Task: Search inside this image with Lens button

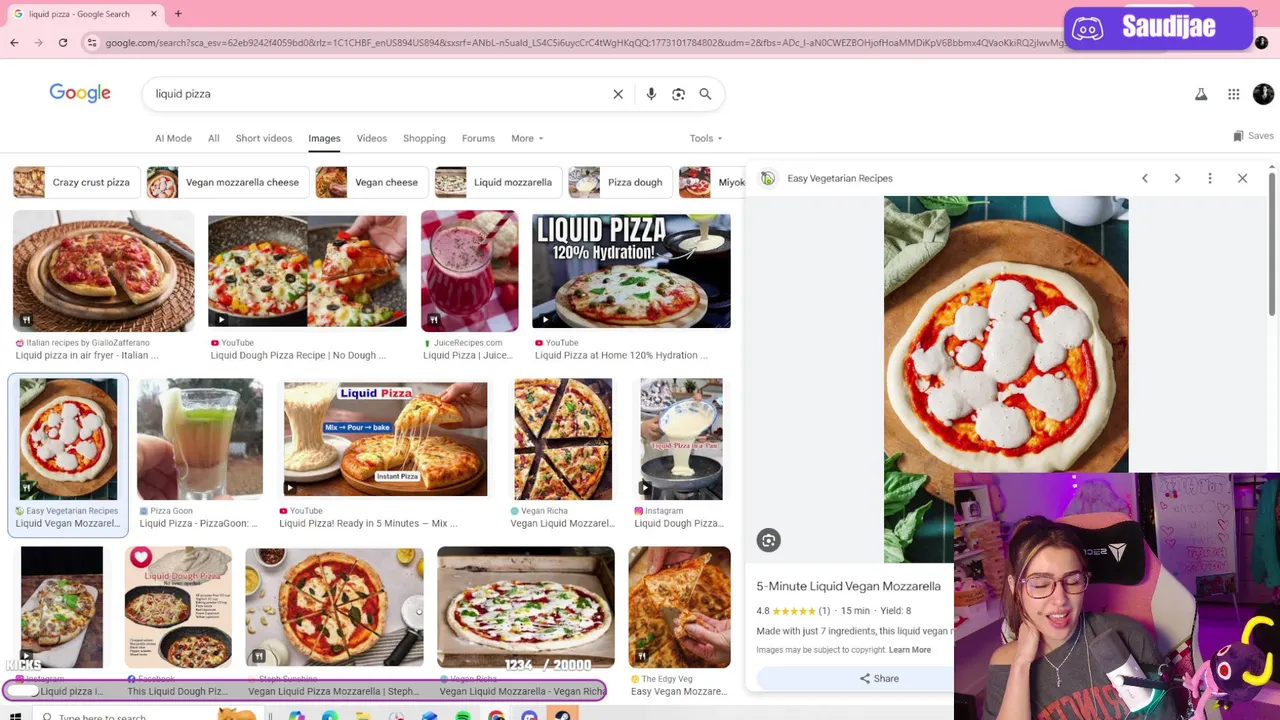Action: point(768,540)
